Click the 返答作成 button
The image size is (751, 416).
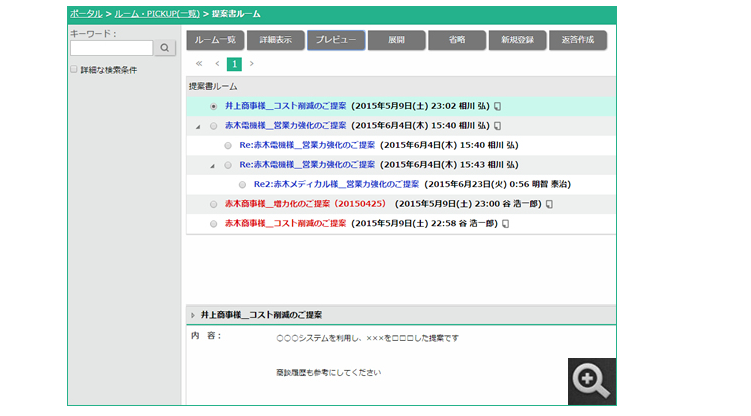pyautogui.click(x=578, y=40)
